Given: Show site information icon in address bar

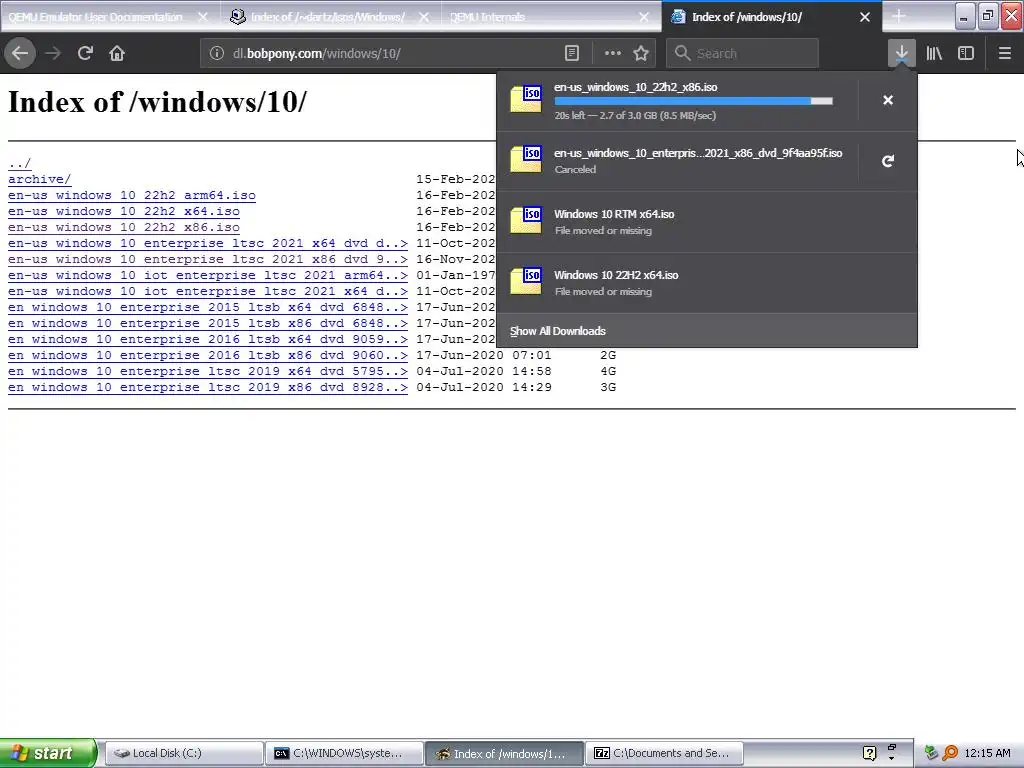Looking at the screenshot, I should point(217,53).
